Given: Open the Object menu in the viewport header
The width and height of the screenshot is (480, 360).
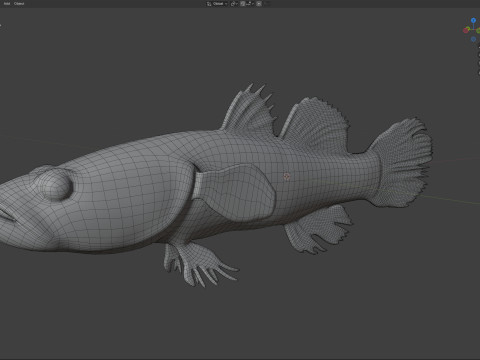Looking at the screenshot, I should [x=19, y=4].
